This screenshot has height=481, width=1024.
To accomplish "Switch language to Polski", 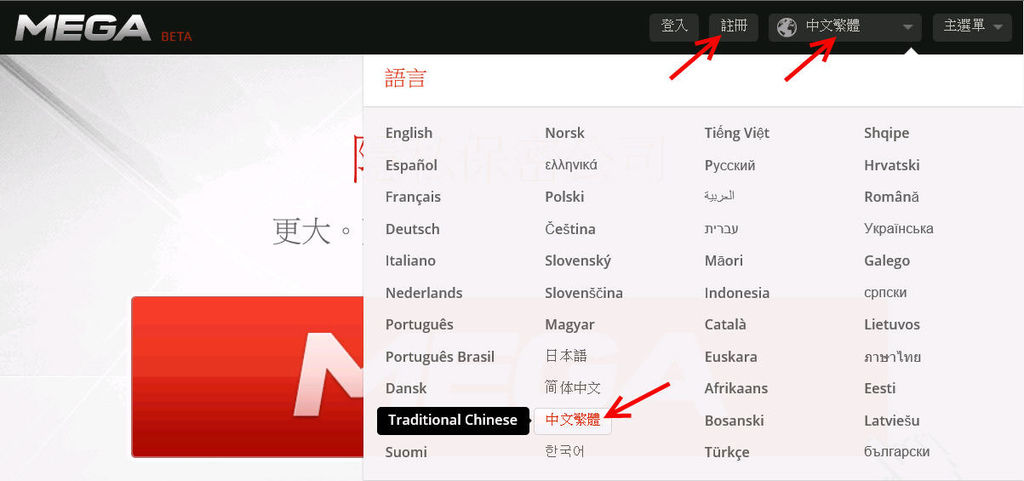I will point(564,197).
